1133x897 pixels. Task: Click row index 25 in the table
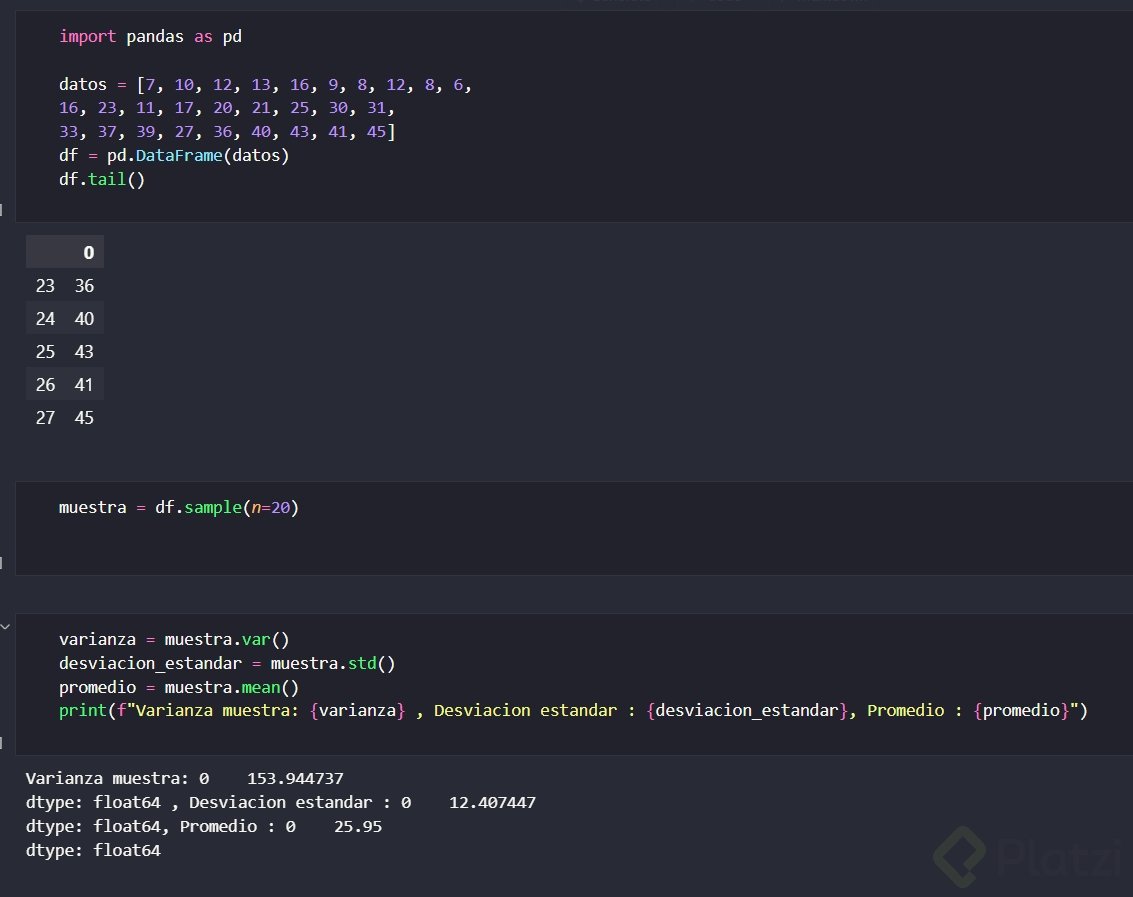pyautogui.click(x=46, y=351)
